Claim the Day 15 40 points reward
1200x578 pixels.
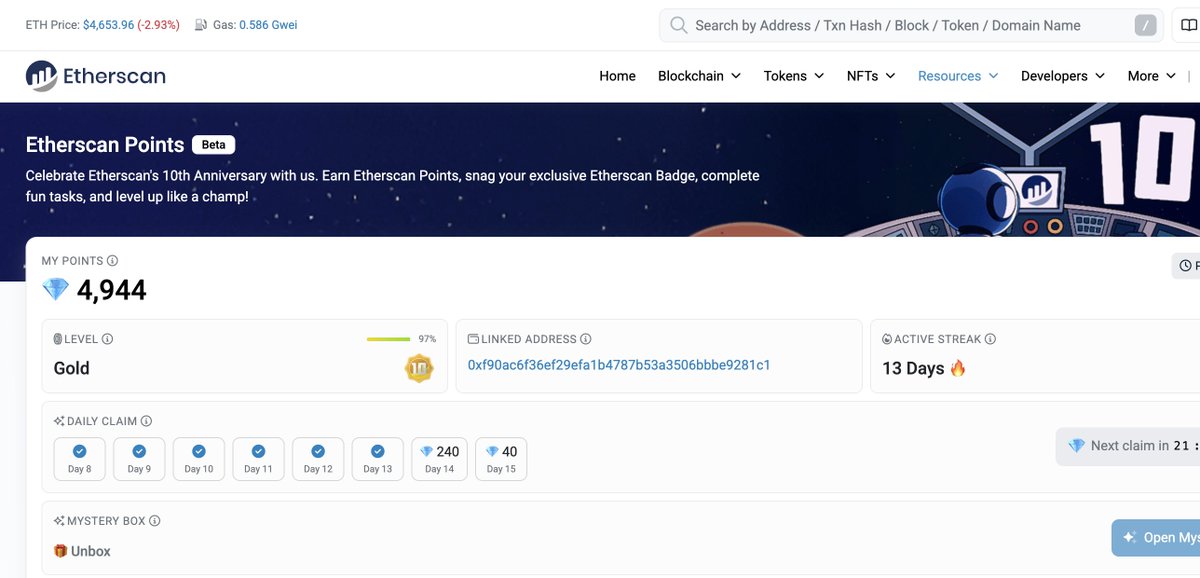click(x=502, y=459)
